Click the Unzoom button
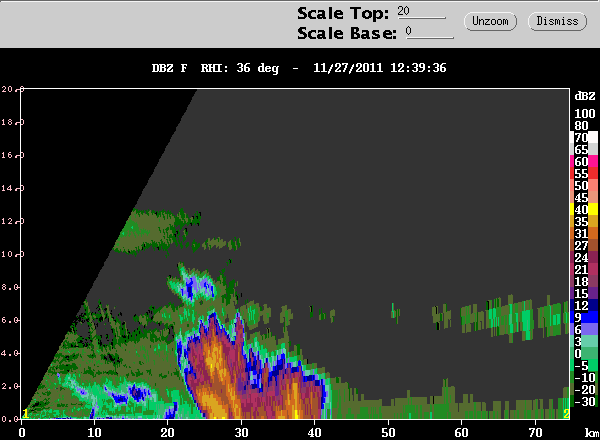Viewport: 600px width, 440px height. (x=490, y=21)
